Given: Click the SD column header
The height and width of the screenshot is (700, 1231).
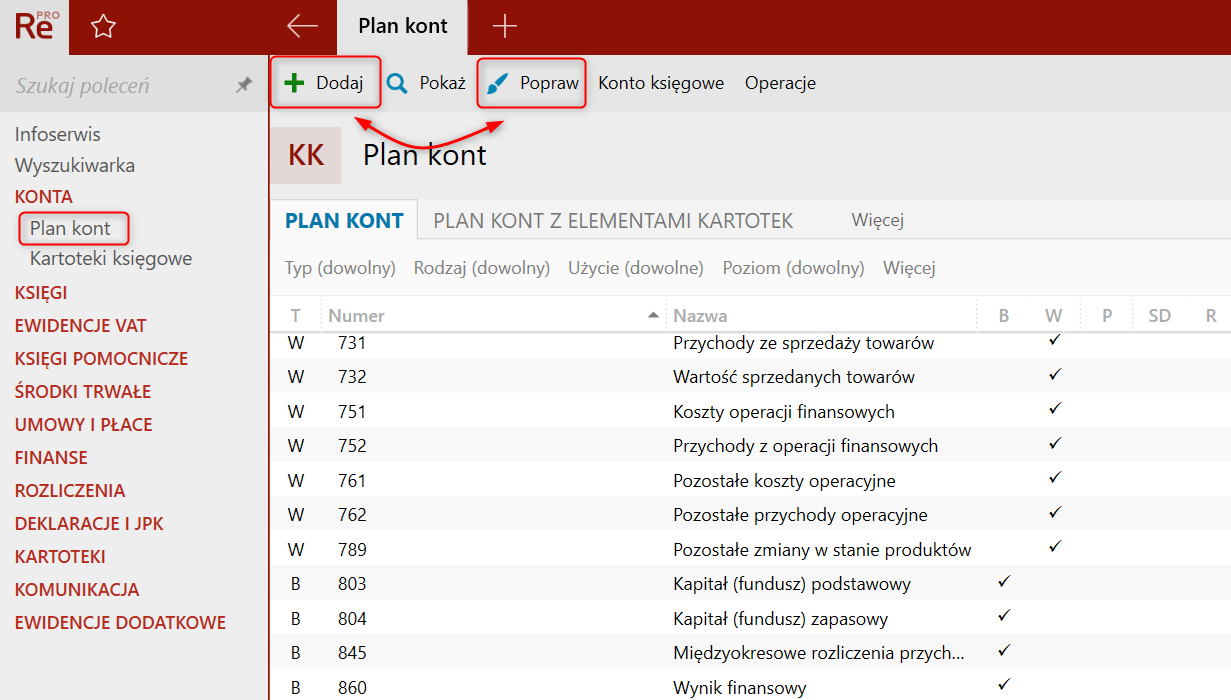Looking at the screenshot, I should pos(1159,315).
